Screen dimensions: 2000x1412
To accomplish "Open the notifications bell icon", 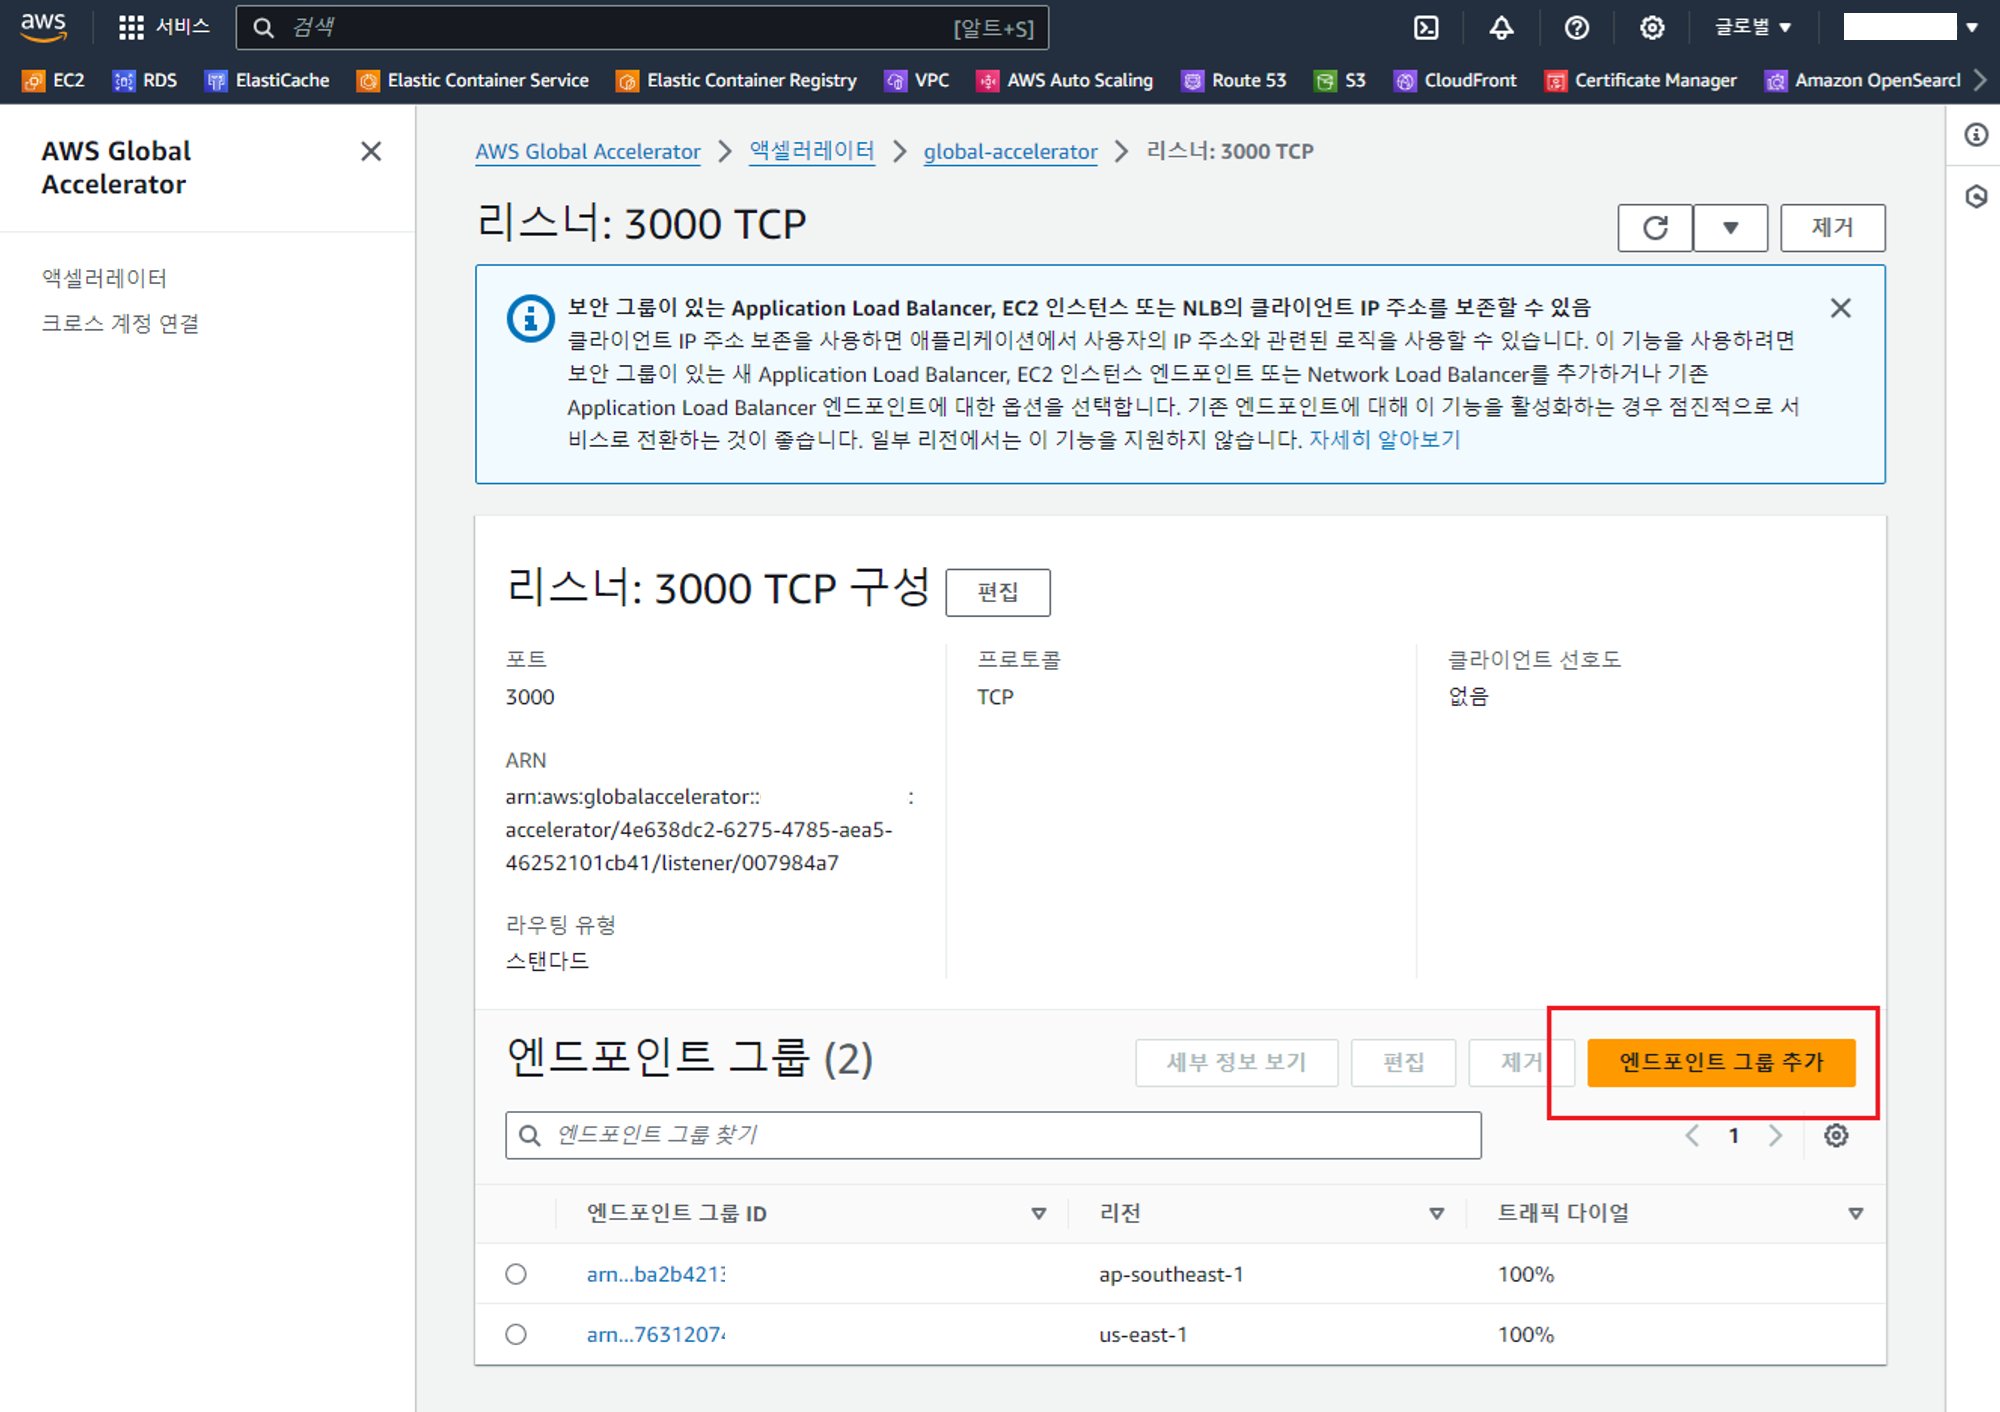I will point(1501,27).
